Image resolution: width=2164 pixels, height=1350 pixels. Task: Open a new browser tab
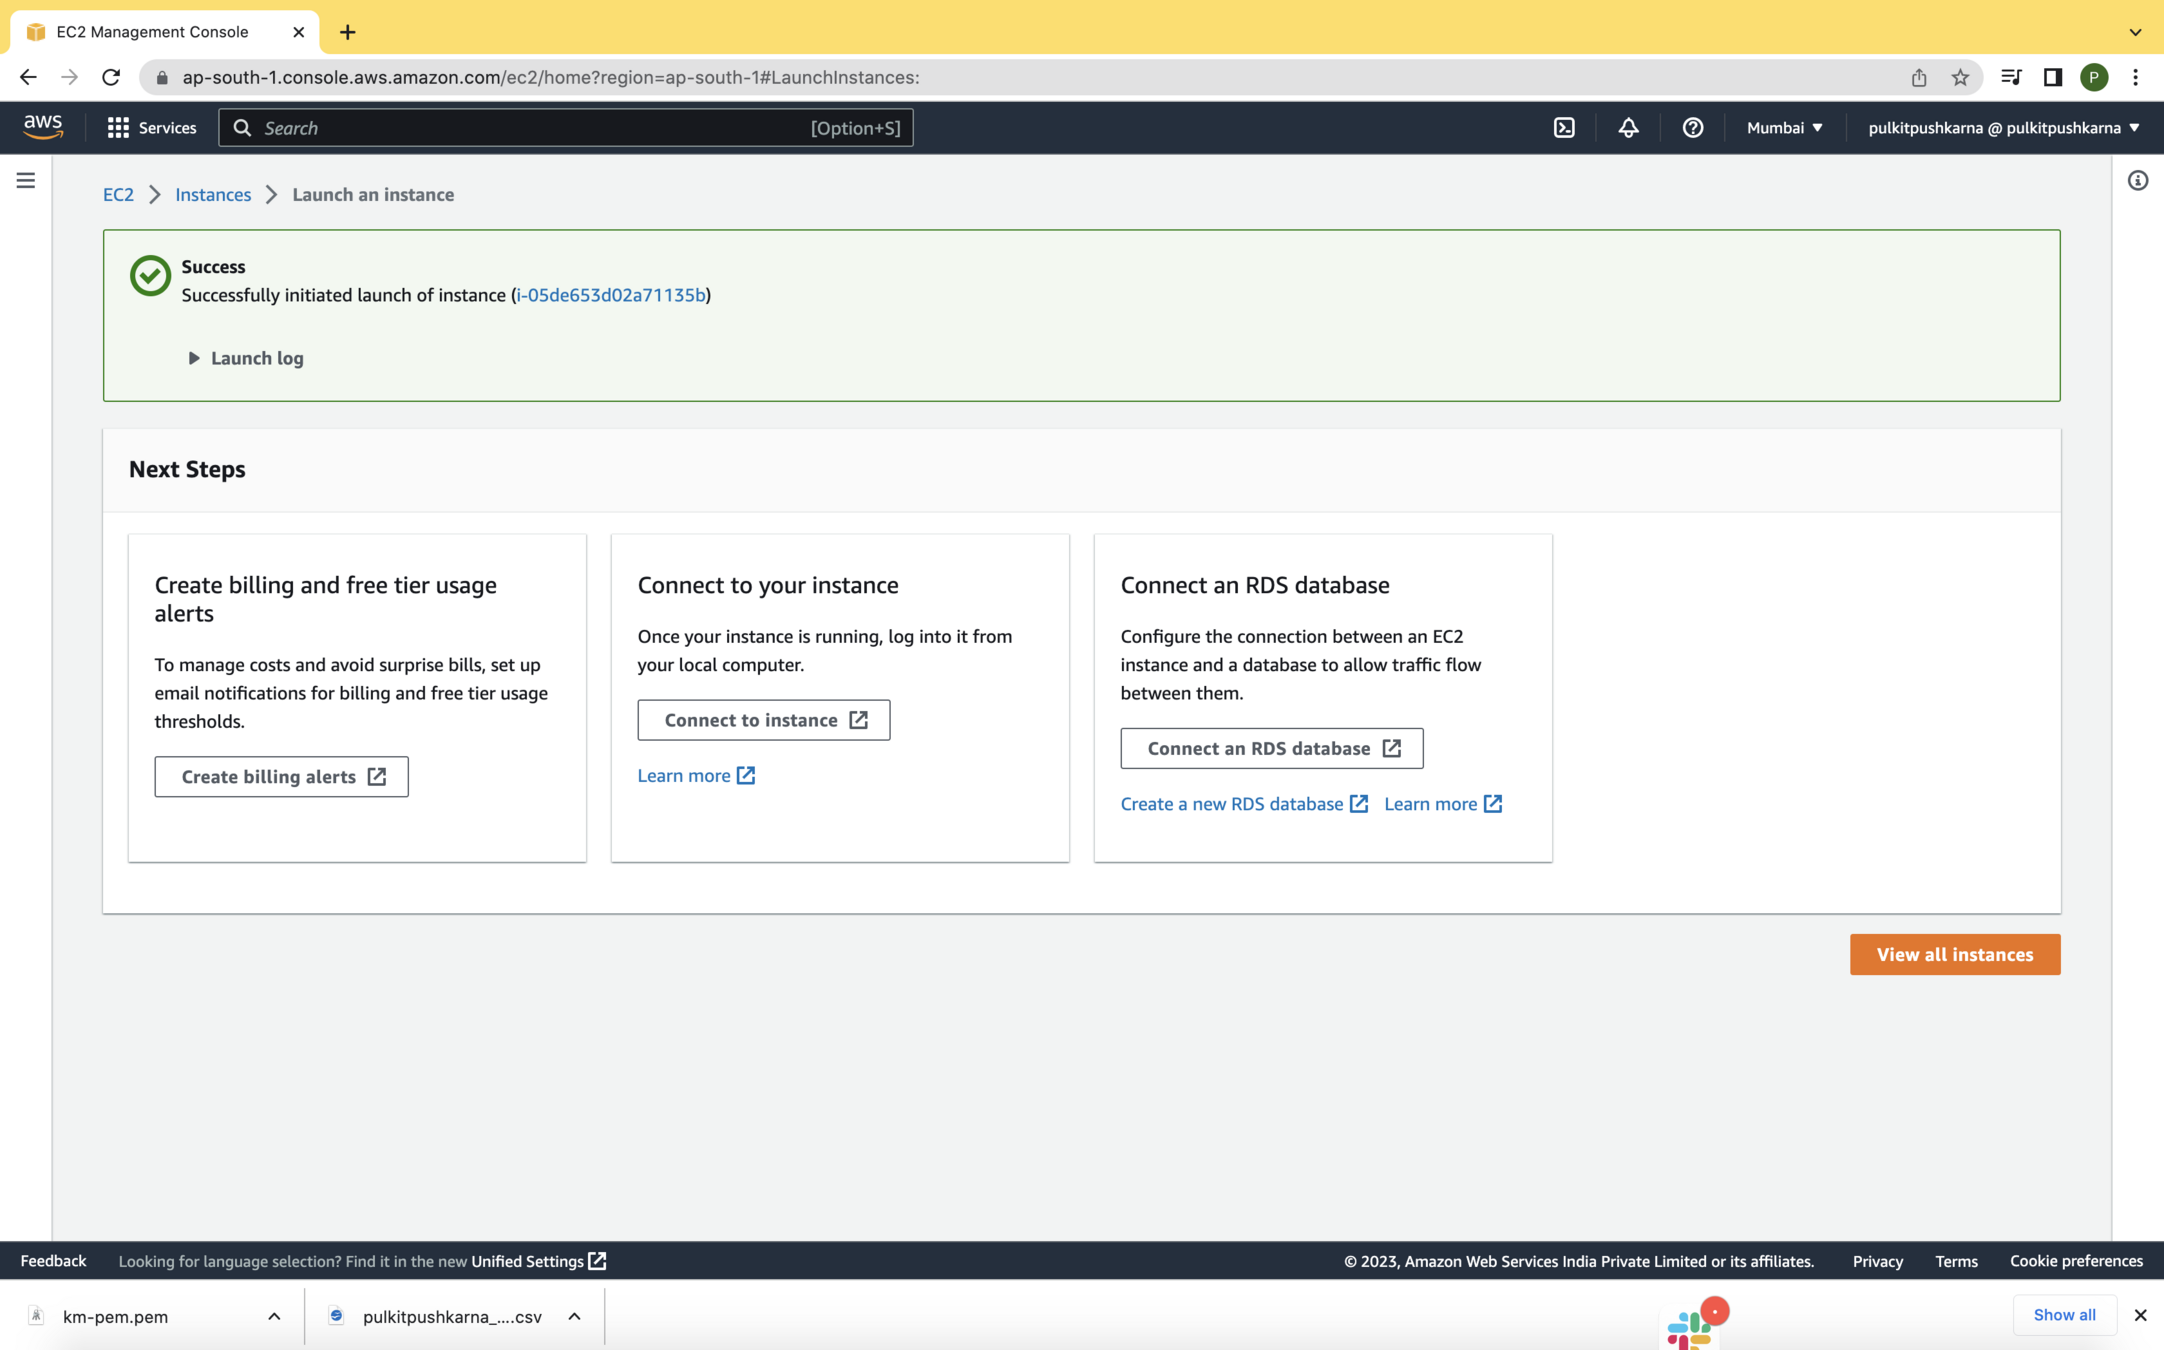pyautogui.click(x=347, y=32)
